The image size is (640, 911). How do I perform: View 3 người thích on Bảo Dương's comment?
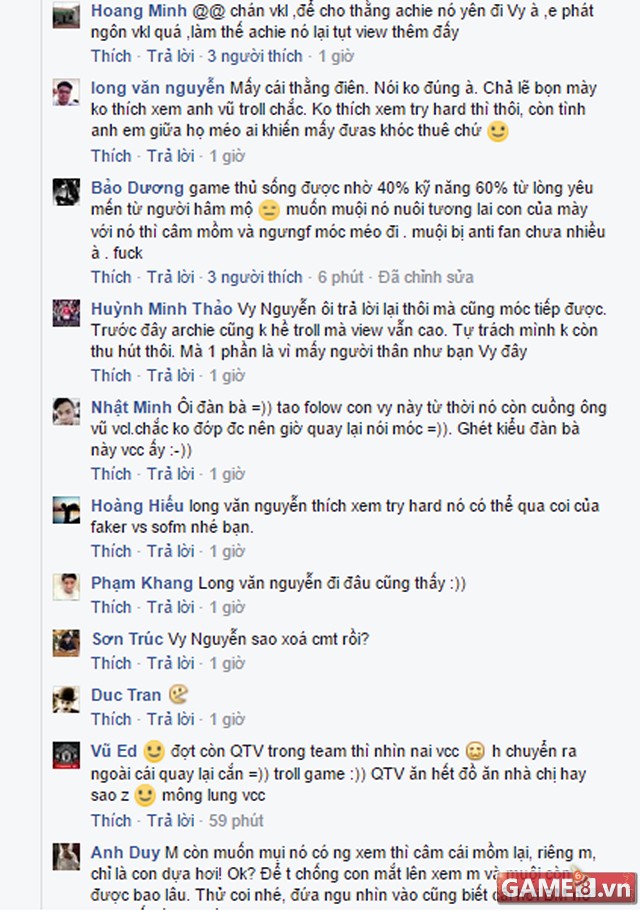pos(255,277)
